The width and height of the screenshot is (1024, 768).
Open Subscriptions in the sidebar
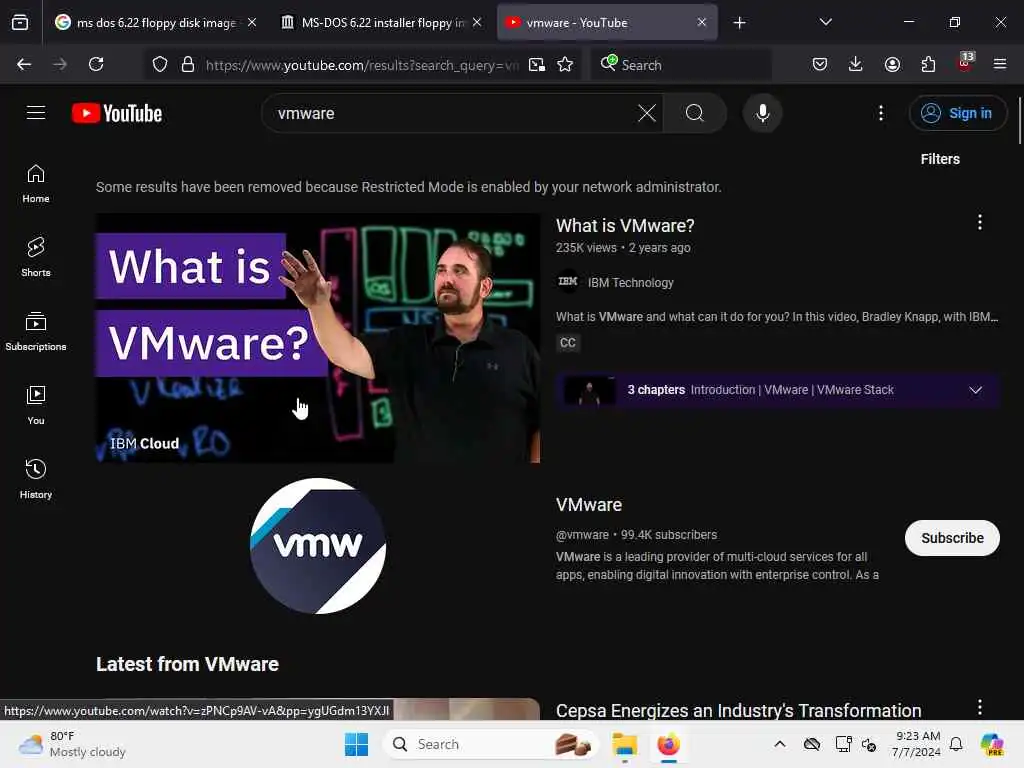(36, 332)
